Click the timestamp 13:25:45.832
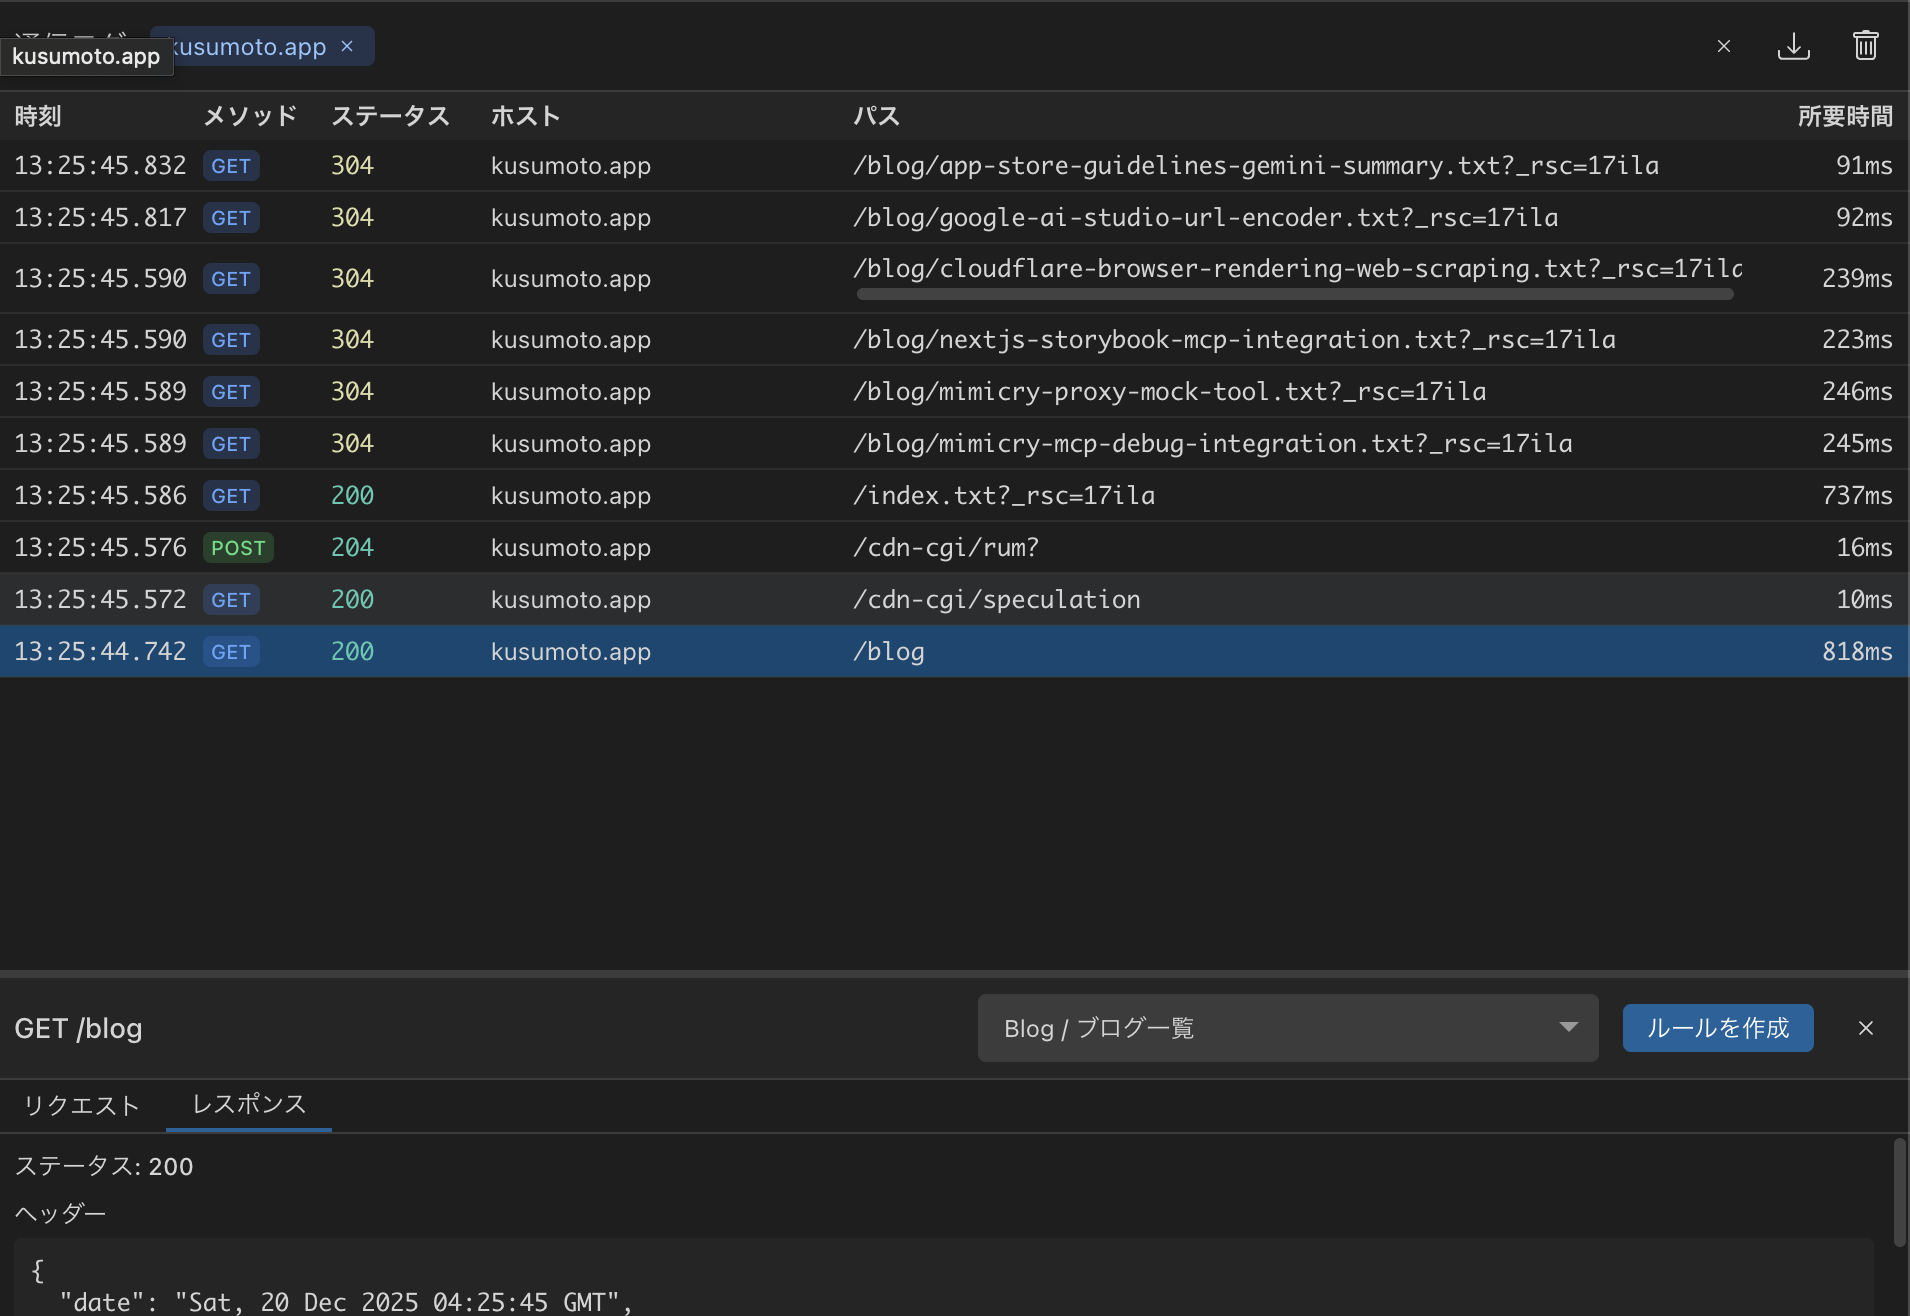This screenshot has width=1910, height=1316. 100,166
